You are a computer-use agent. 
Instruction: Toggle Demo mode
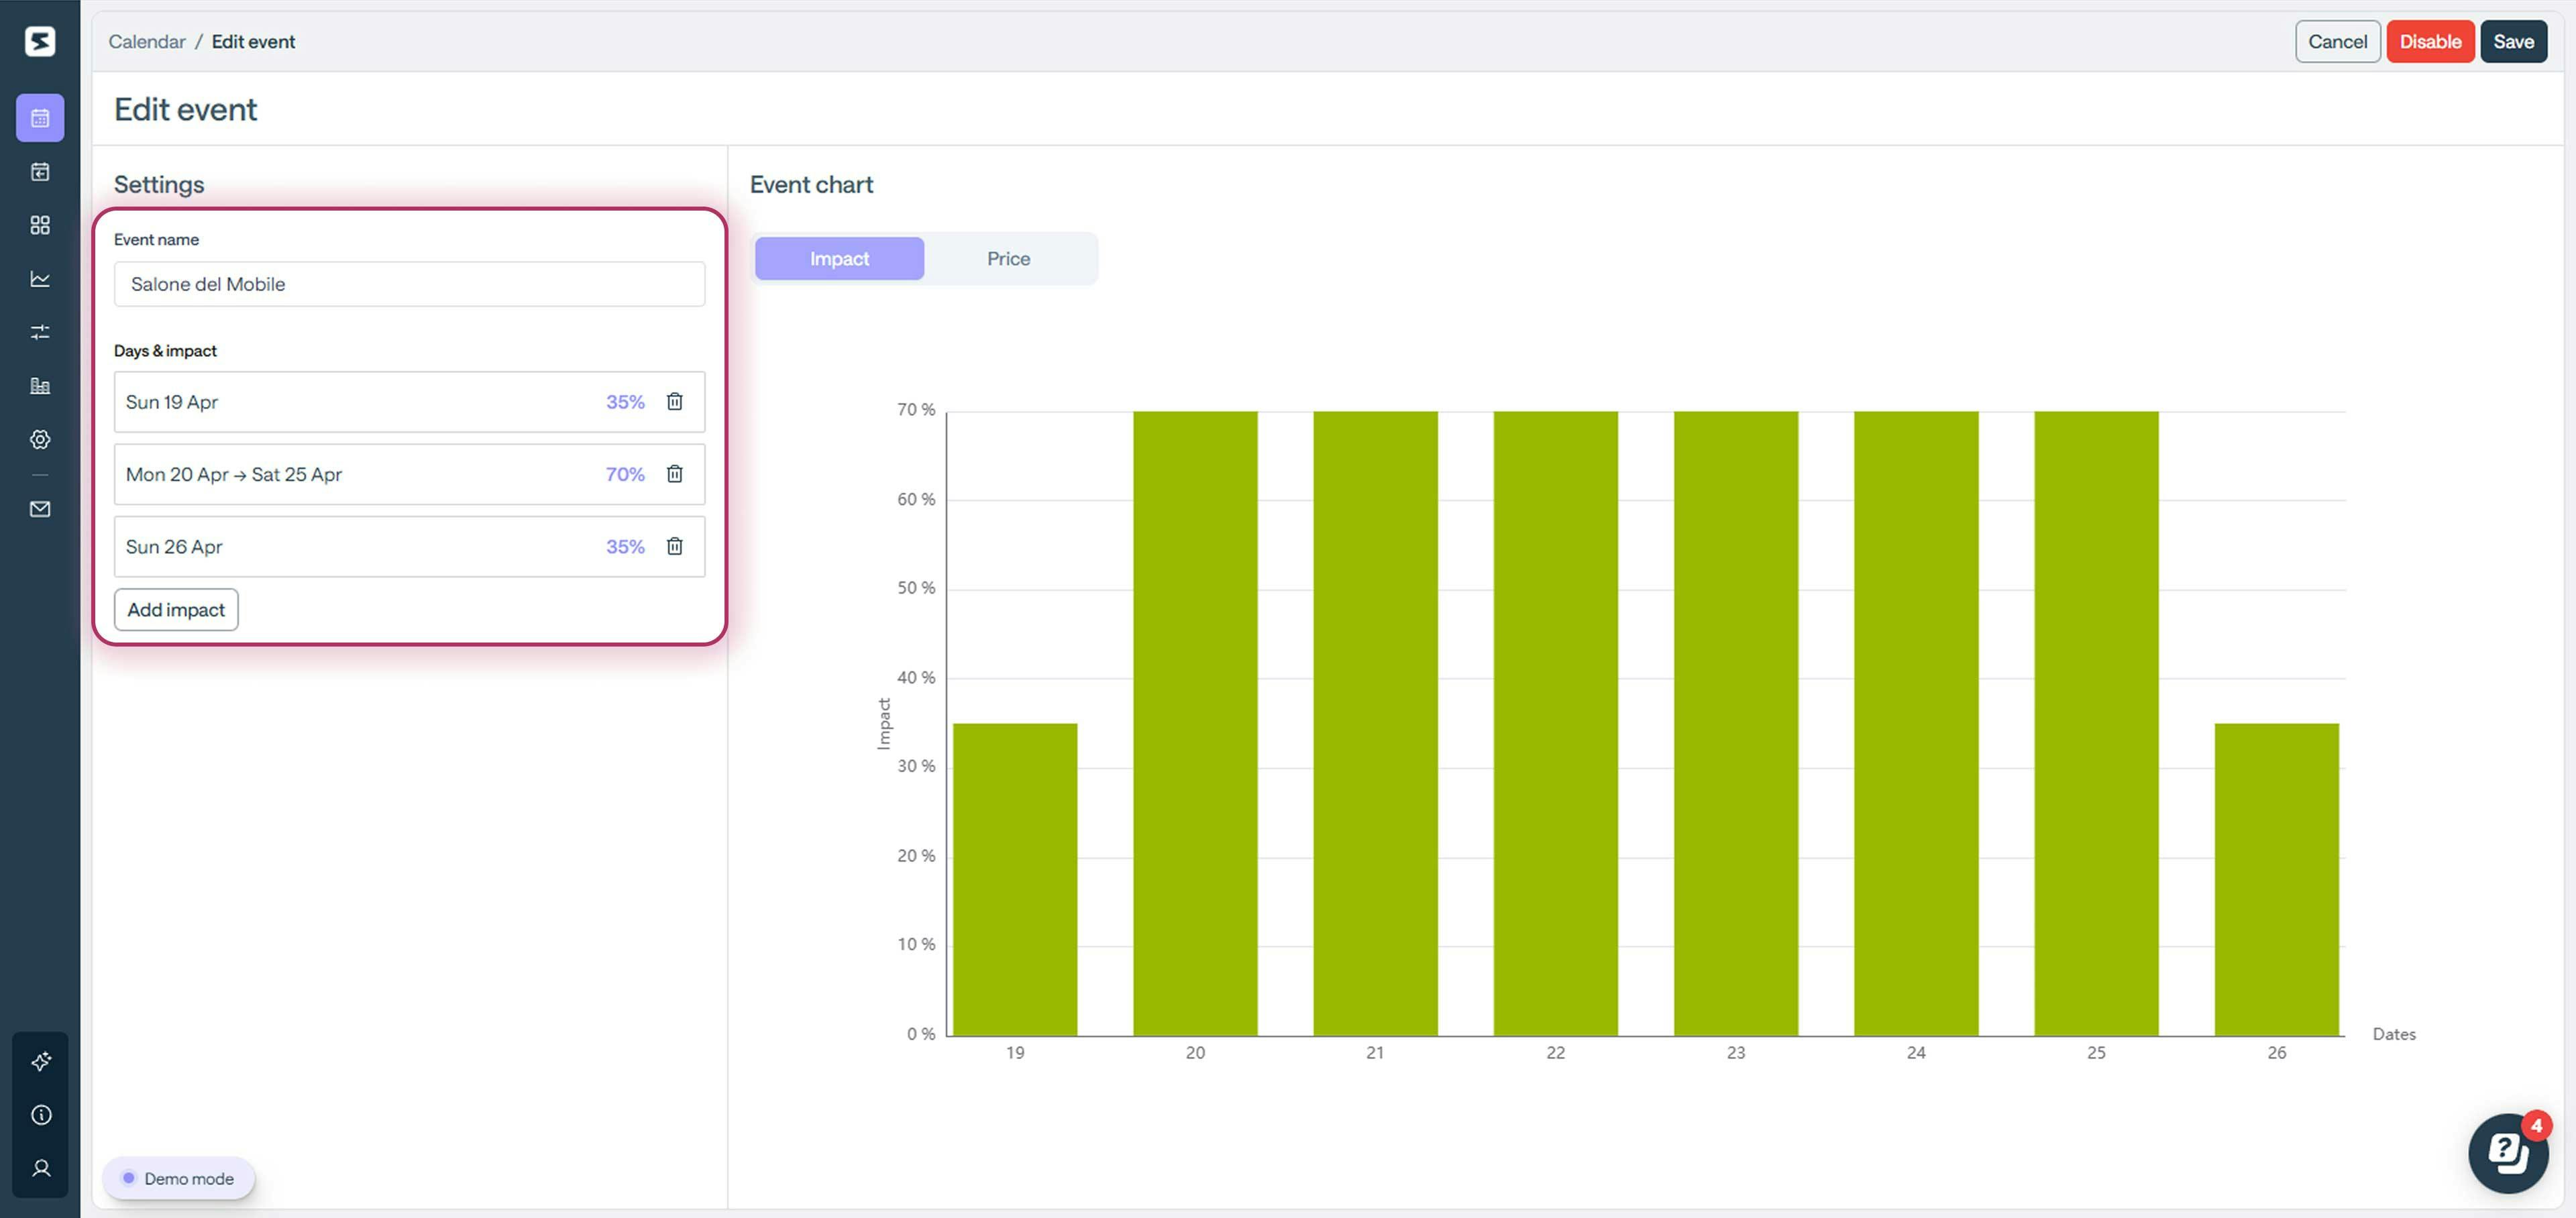click(x=179, y=1178)
